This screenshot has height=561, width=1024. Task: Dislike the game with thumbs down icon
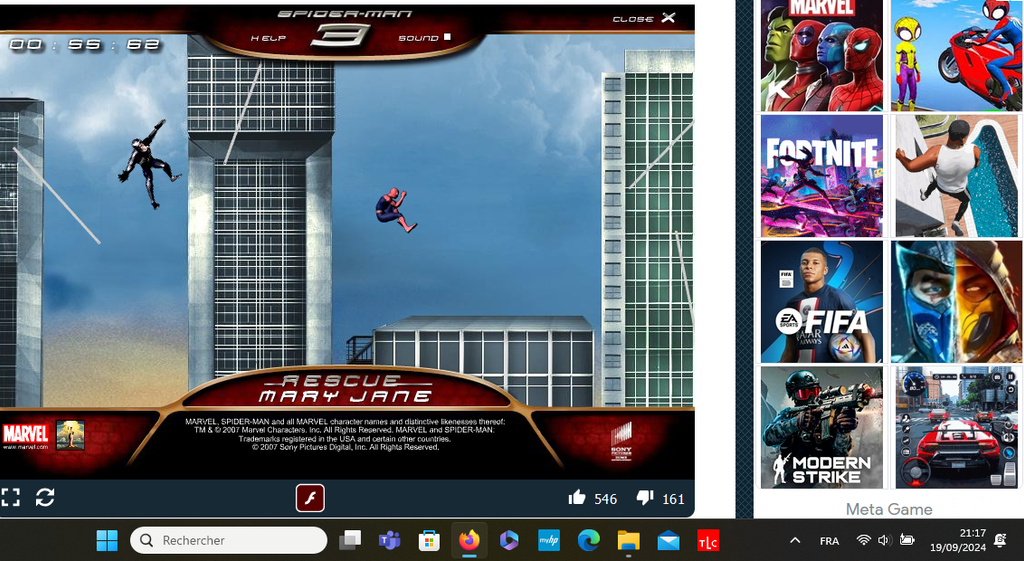pyautogui.click(x=645, y=498)
